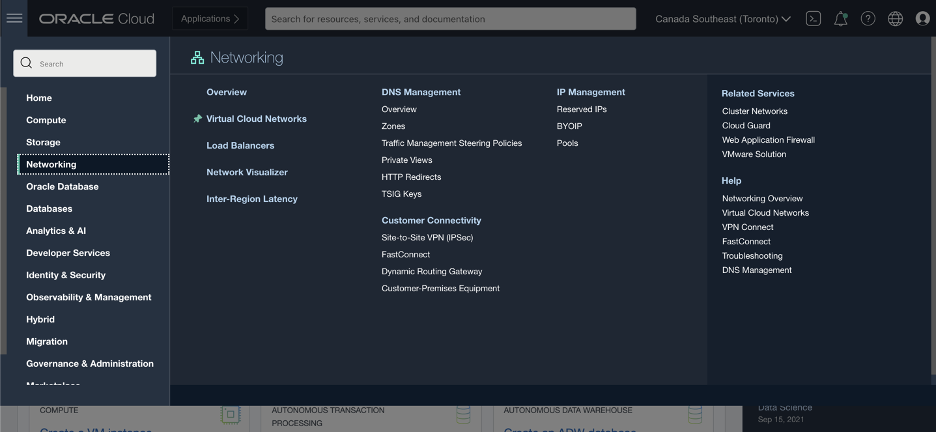The image size is (936, 432).
Task: Open Pools under IP Management
Action: click(x=567, y=143)
